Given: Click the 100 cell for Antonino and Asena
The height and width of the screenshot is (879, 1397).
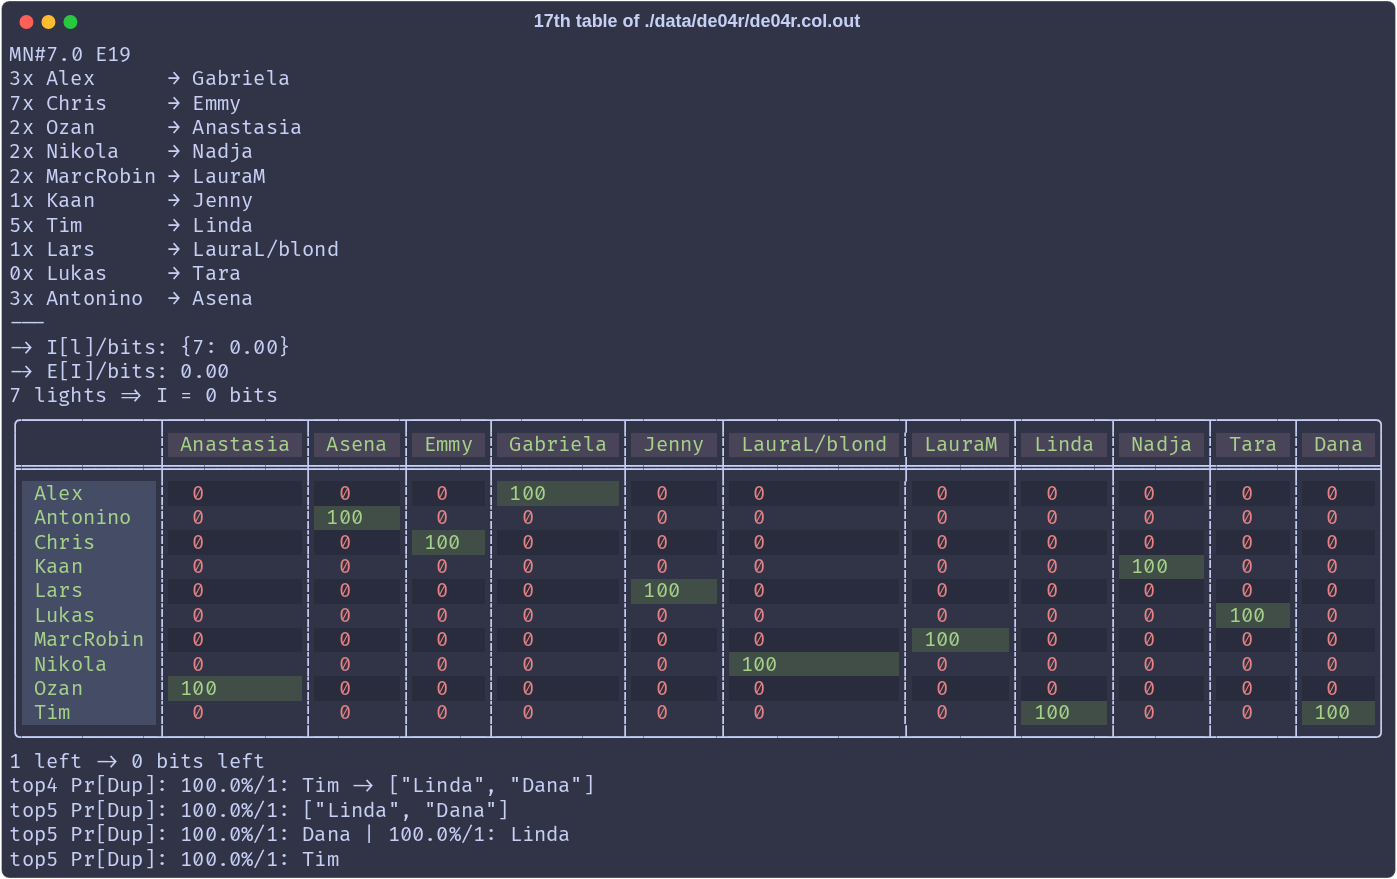Looking at the screenshot, I should (356, 517).
